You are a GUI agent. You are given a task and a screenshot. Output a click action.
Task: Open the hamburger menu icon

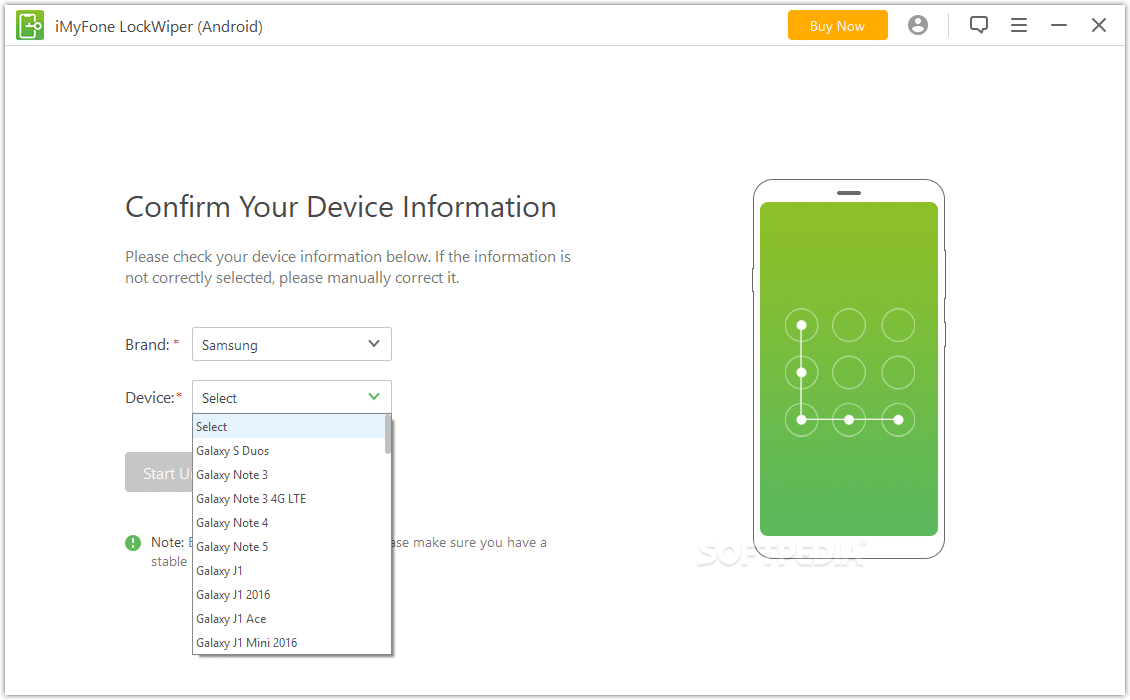[x=1019, y=26]
